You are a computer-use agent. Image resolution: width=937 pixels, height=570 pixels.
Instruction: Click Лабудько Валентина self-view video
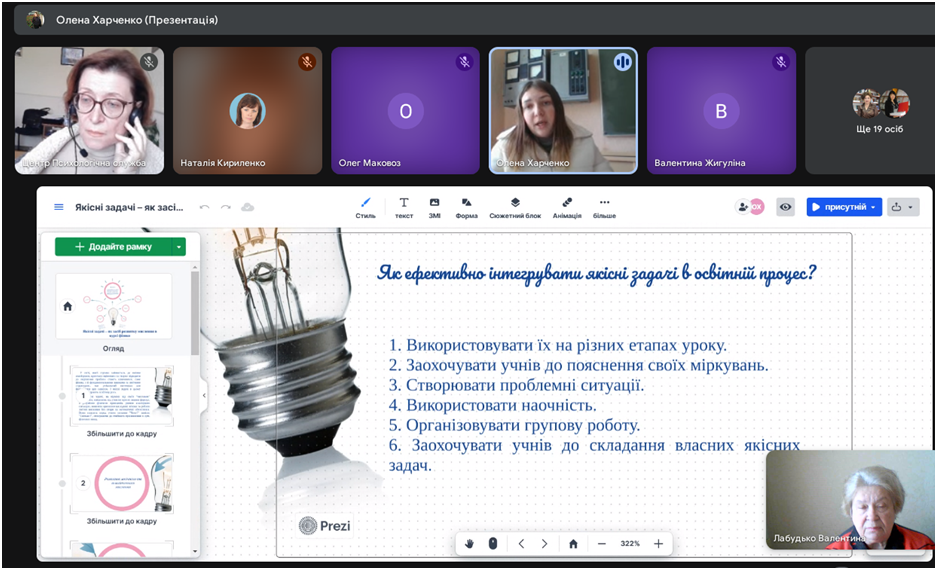point(850,500)
